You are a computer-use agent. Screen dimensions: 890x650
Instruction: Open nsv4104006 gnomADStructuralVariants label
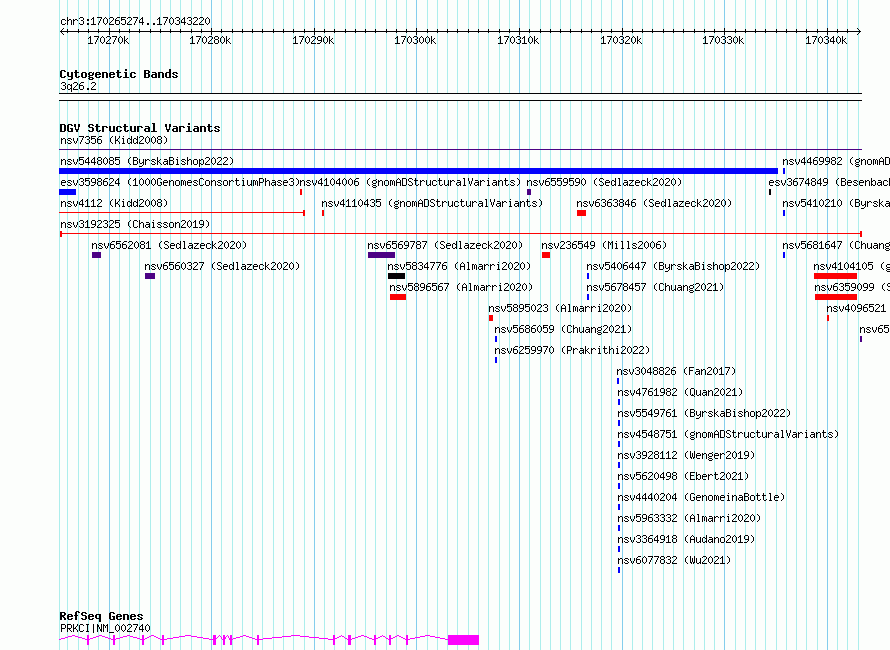(x=410, y=182)
